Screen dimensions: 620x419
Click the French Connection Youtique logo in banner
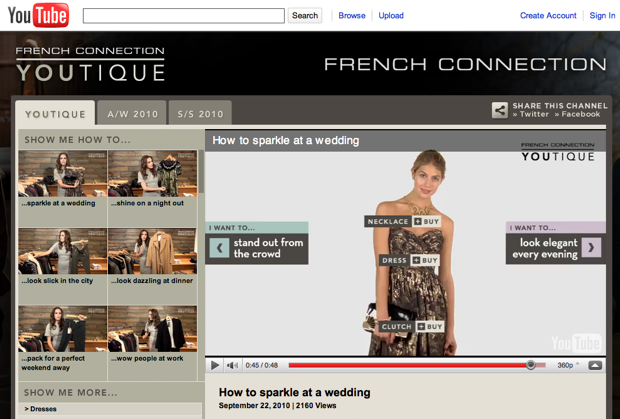90,64
